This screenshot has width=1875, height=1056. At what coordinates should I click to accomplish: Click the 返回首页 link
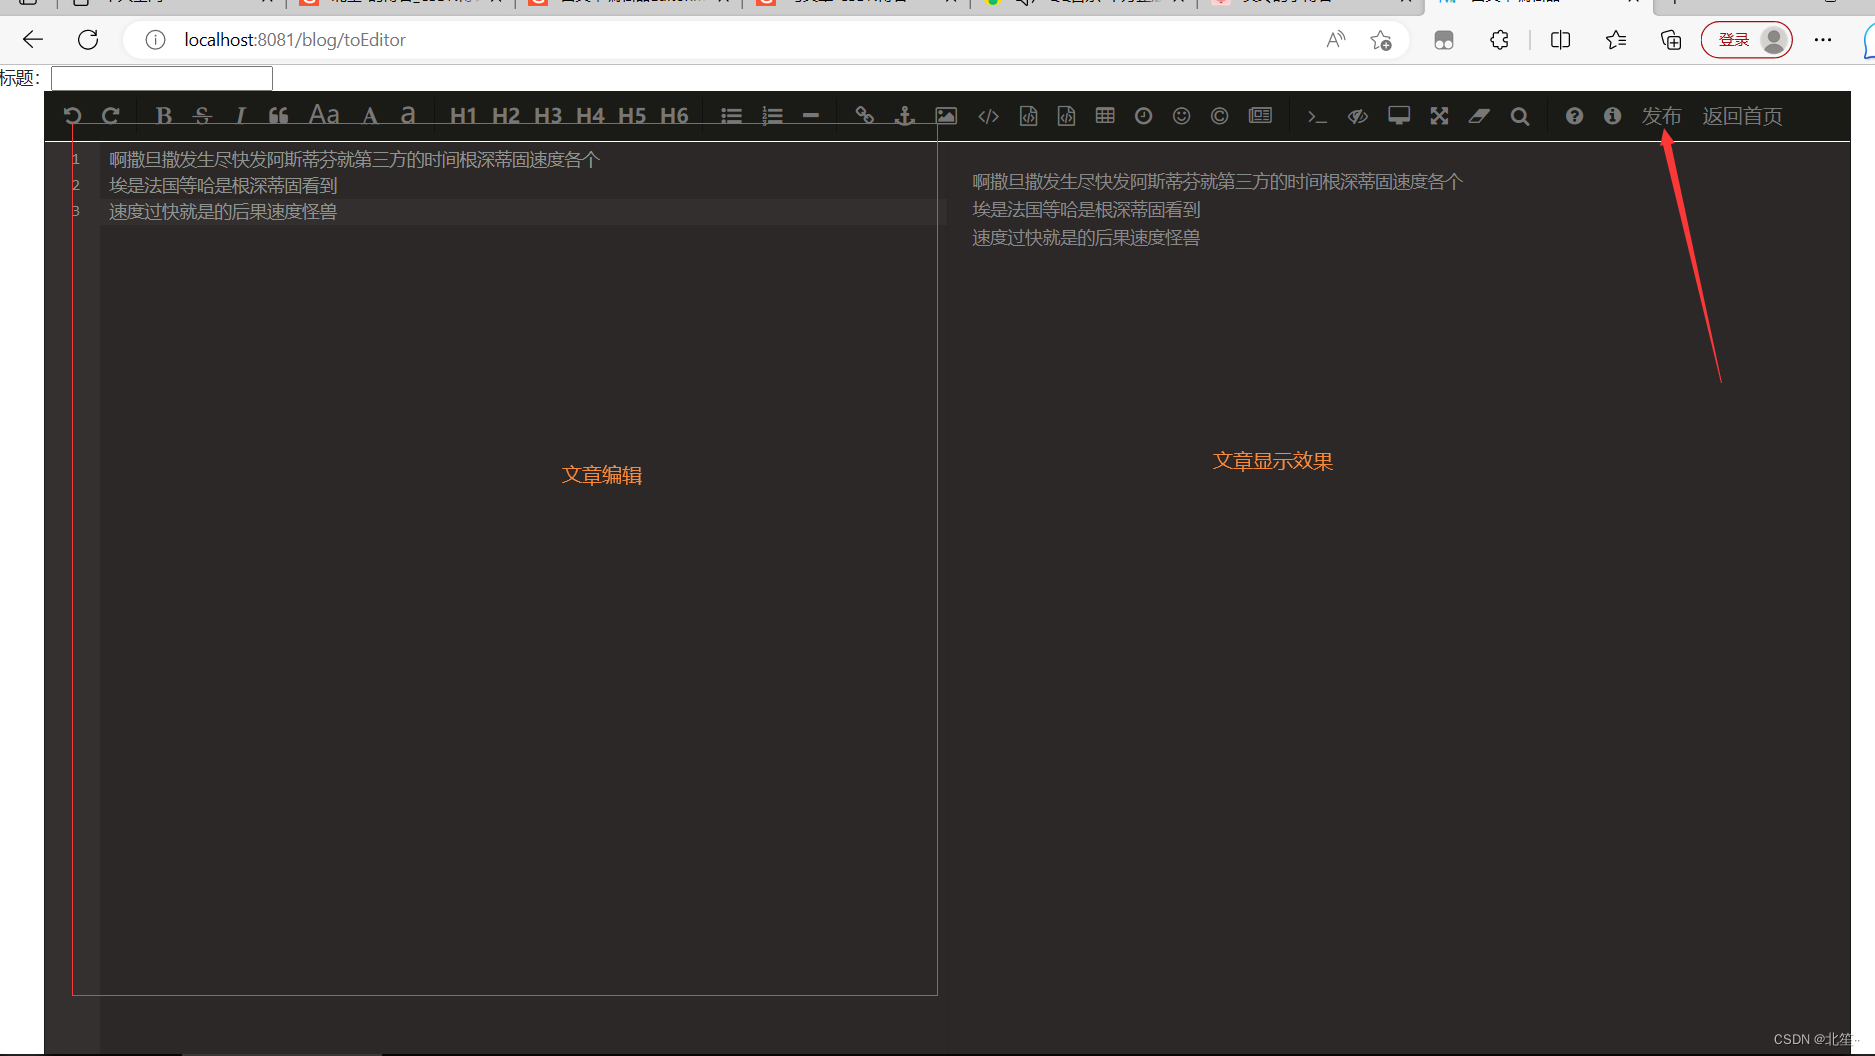1742,115
